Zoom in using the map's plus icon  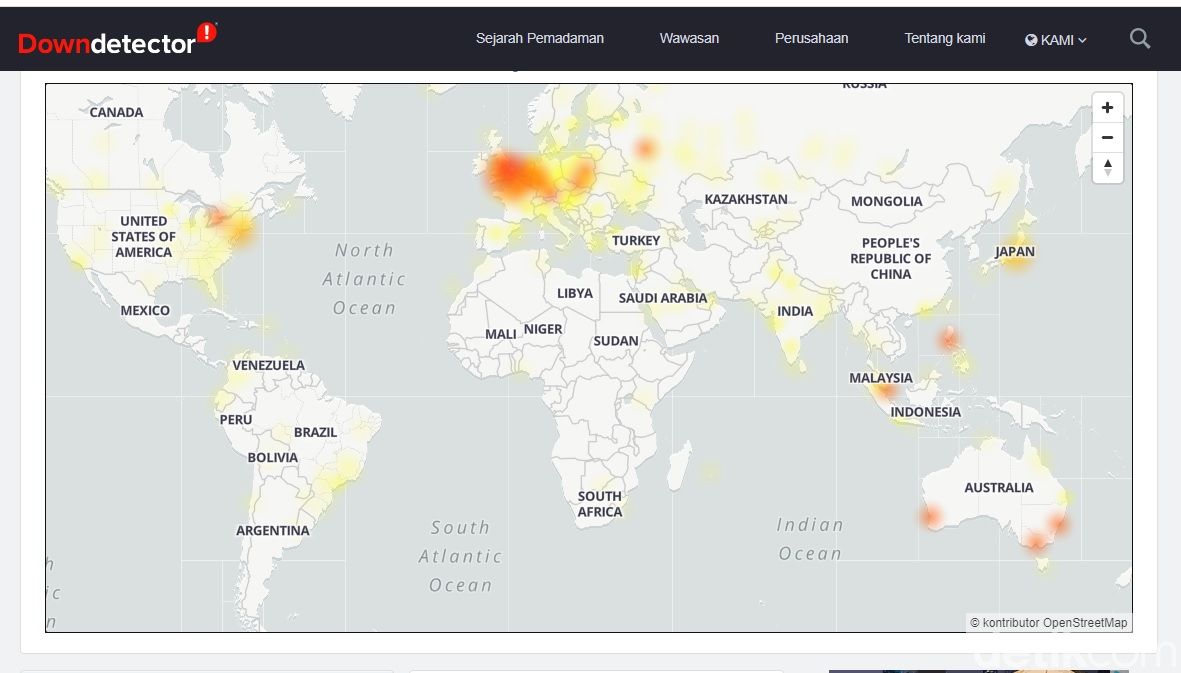click(1107, 107)
